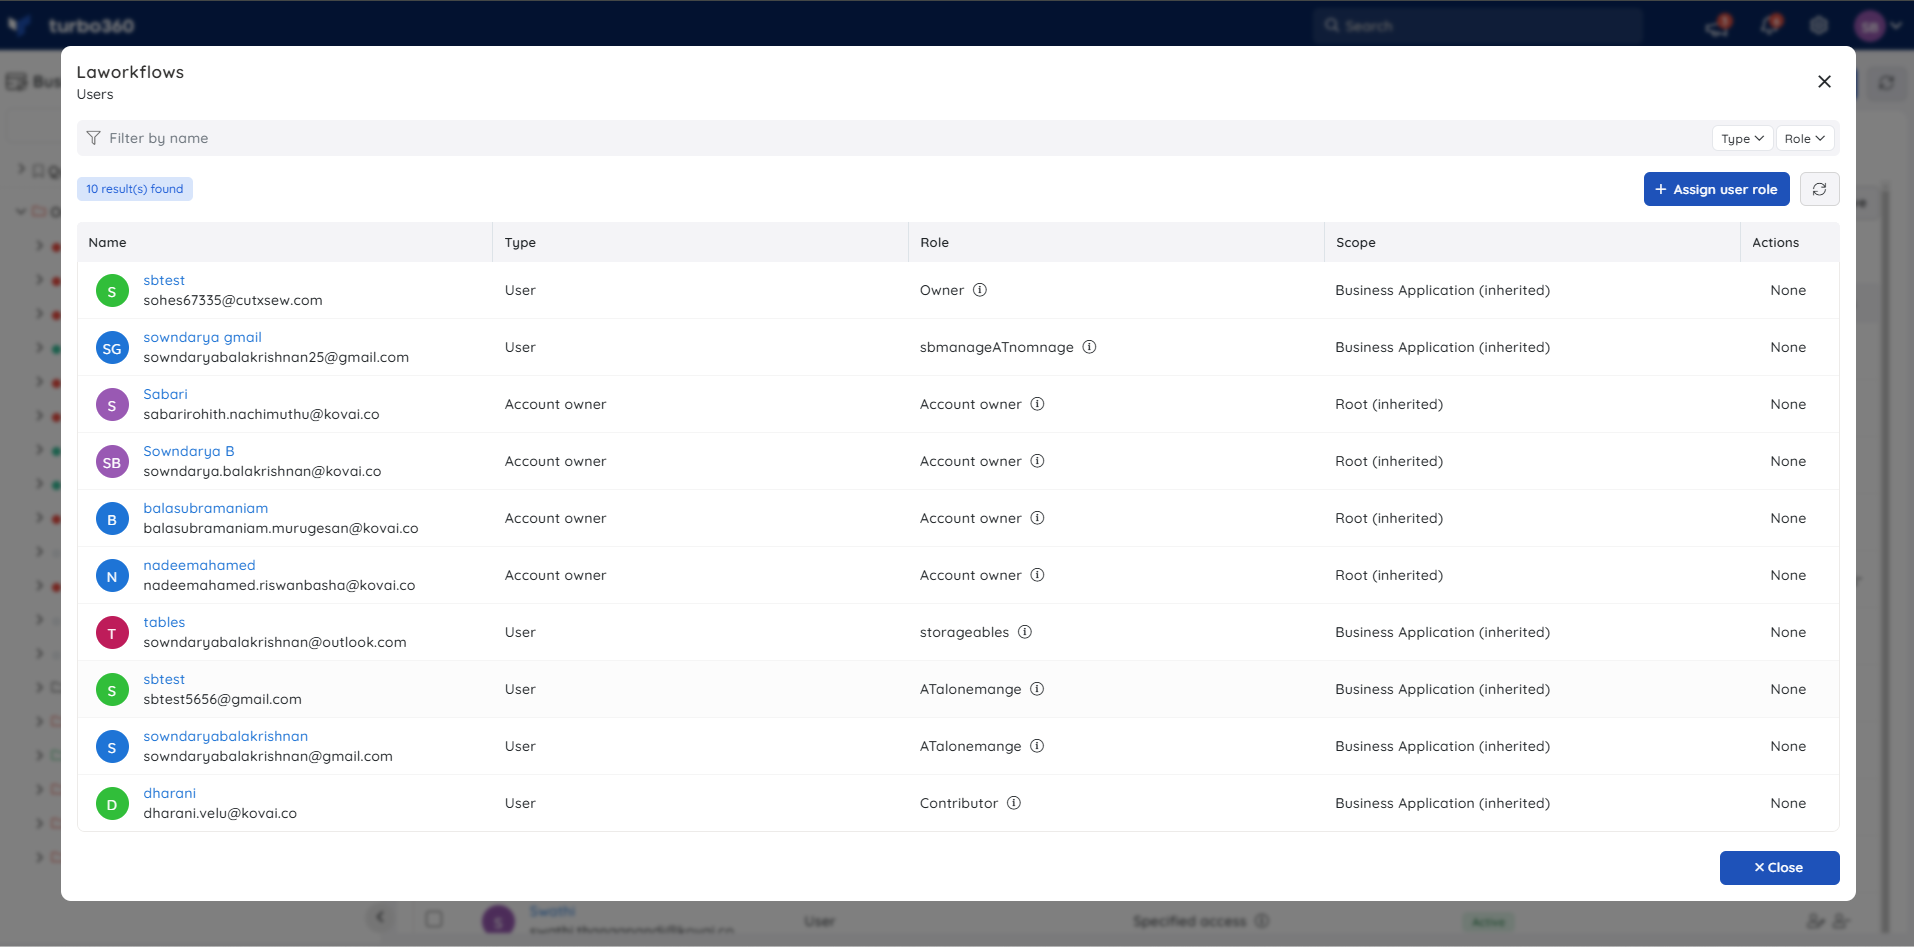Open dharani user link
Screen dimensions: 1914x947
click(169, 793)
